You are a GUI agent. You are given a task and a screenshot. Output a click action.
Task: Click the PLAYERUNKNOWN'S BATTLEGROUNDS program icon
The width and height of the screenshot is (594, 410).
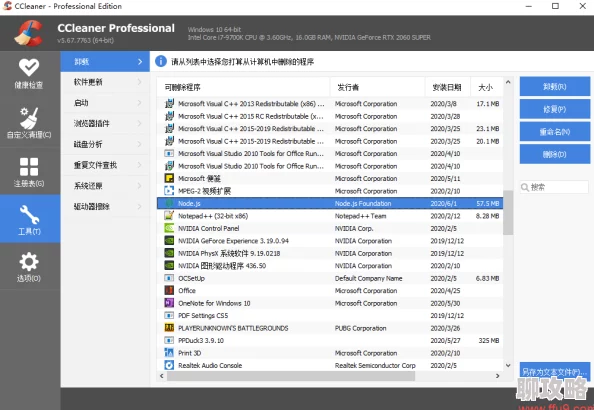pos(169,328)
